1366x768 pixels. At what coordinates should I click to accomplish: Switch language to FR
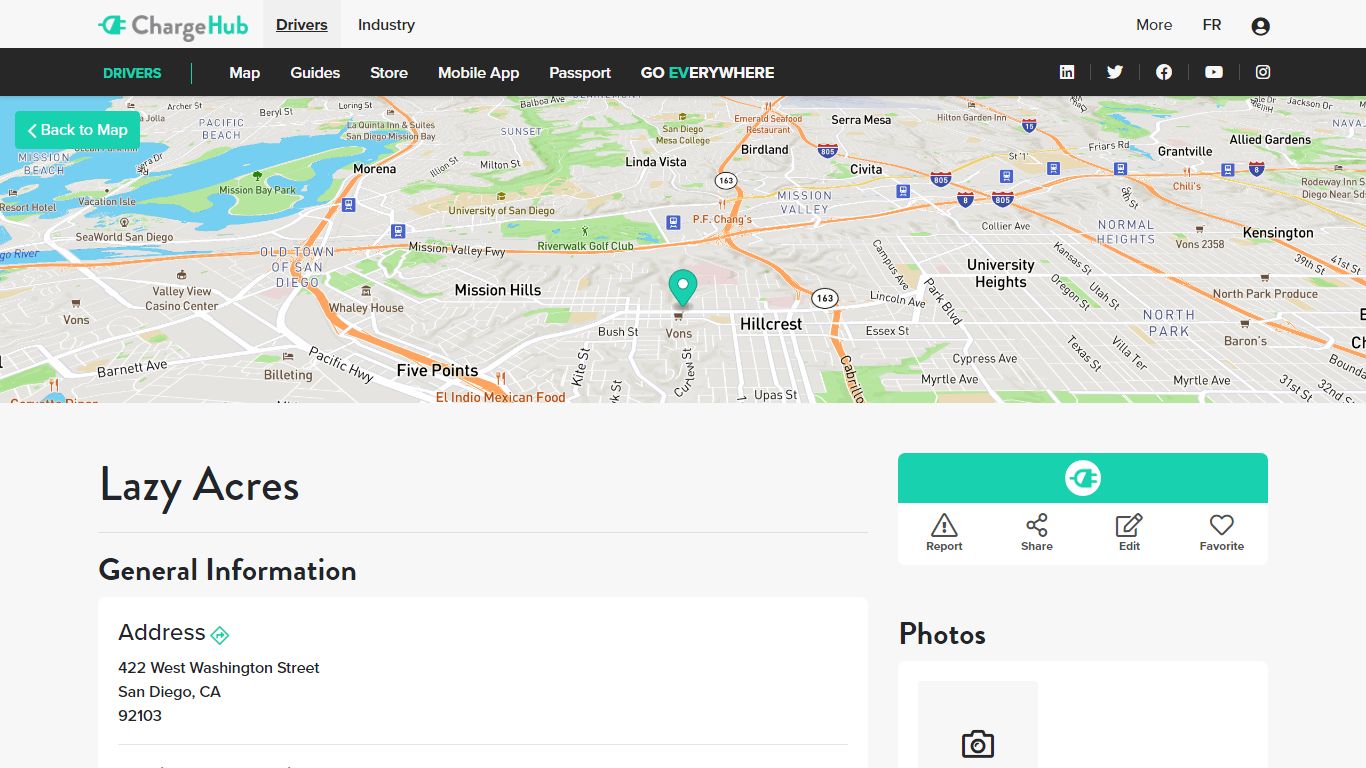1212,25
